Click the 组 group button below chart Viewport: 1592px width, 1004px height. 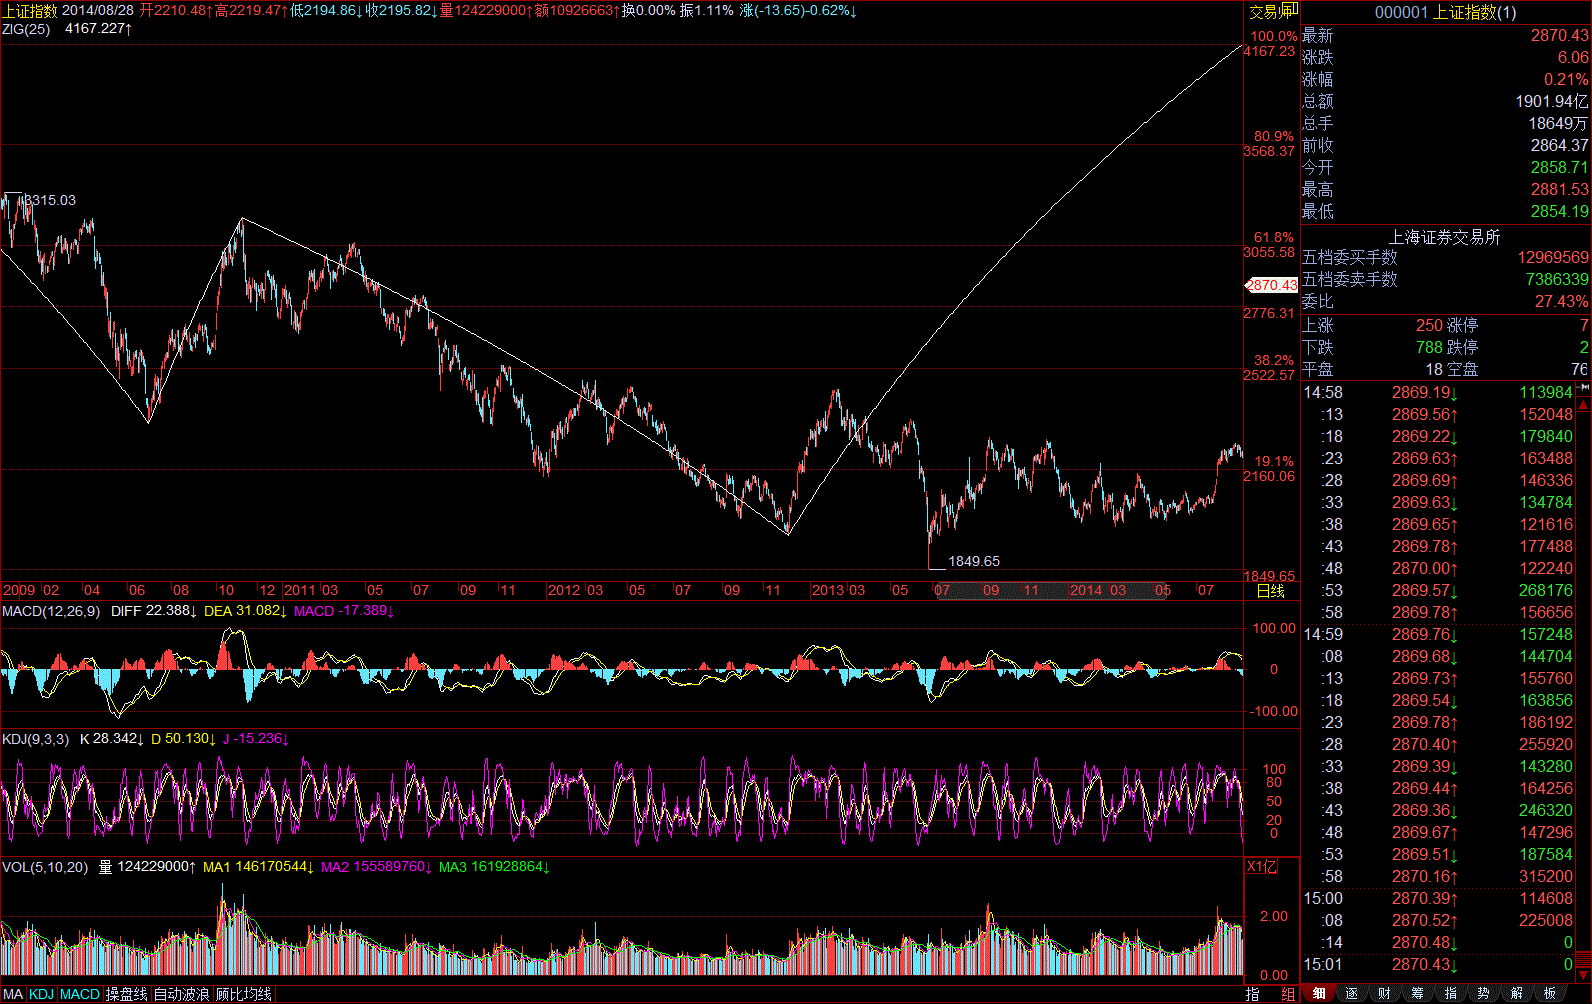point(1288,994)
